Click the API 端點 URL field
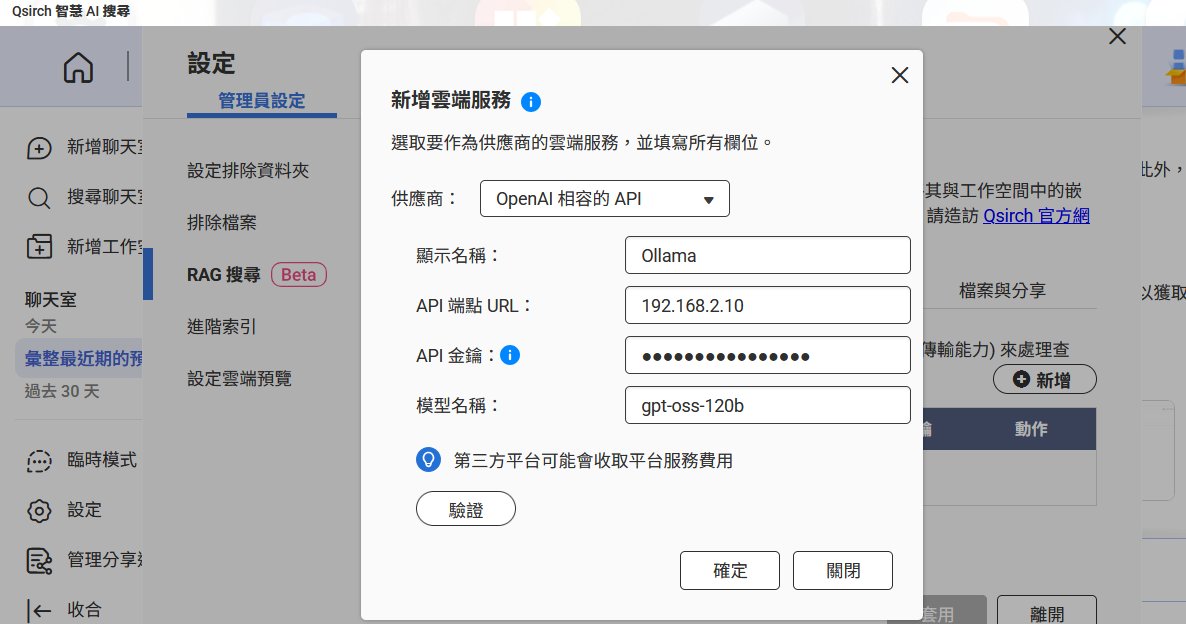Image resolution: width=1186 pixels, height=624 pixels. 767,306
